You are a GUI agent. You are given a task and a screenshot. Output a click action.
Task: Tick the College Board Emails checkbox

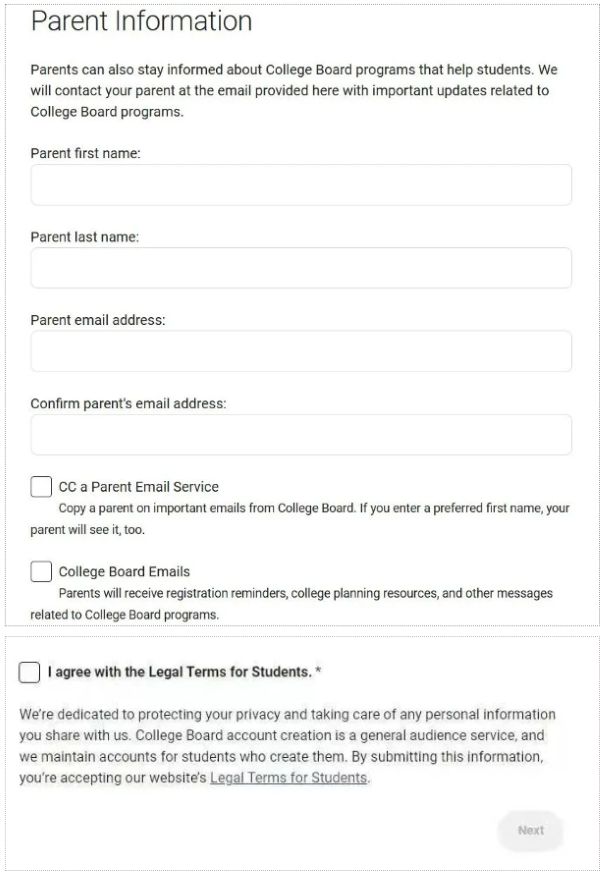(x=41, y=572)
